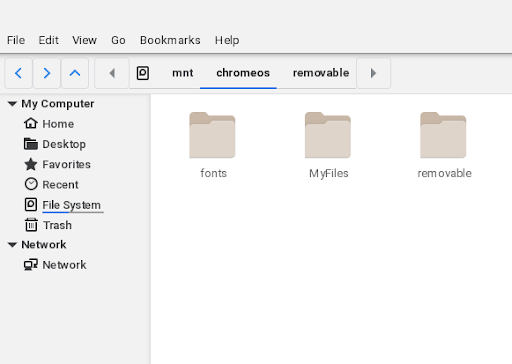Open the Bookmarks menu

(170, 40)
